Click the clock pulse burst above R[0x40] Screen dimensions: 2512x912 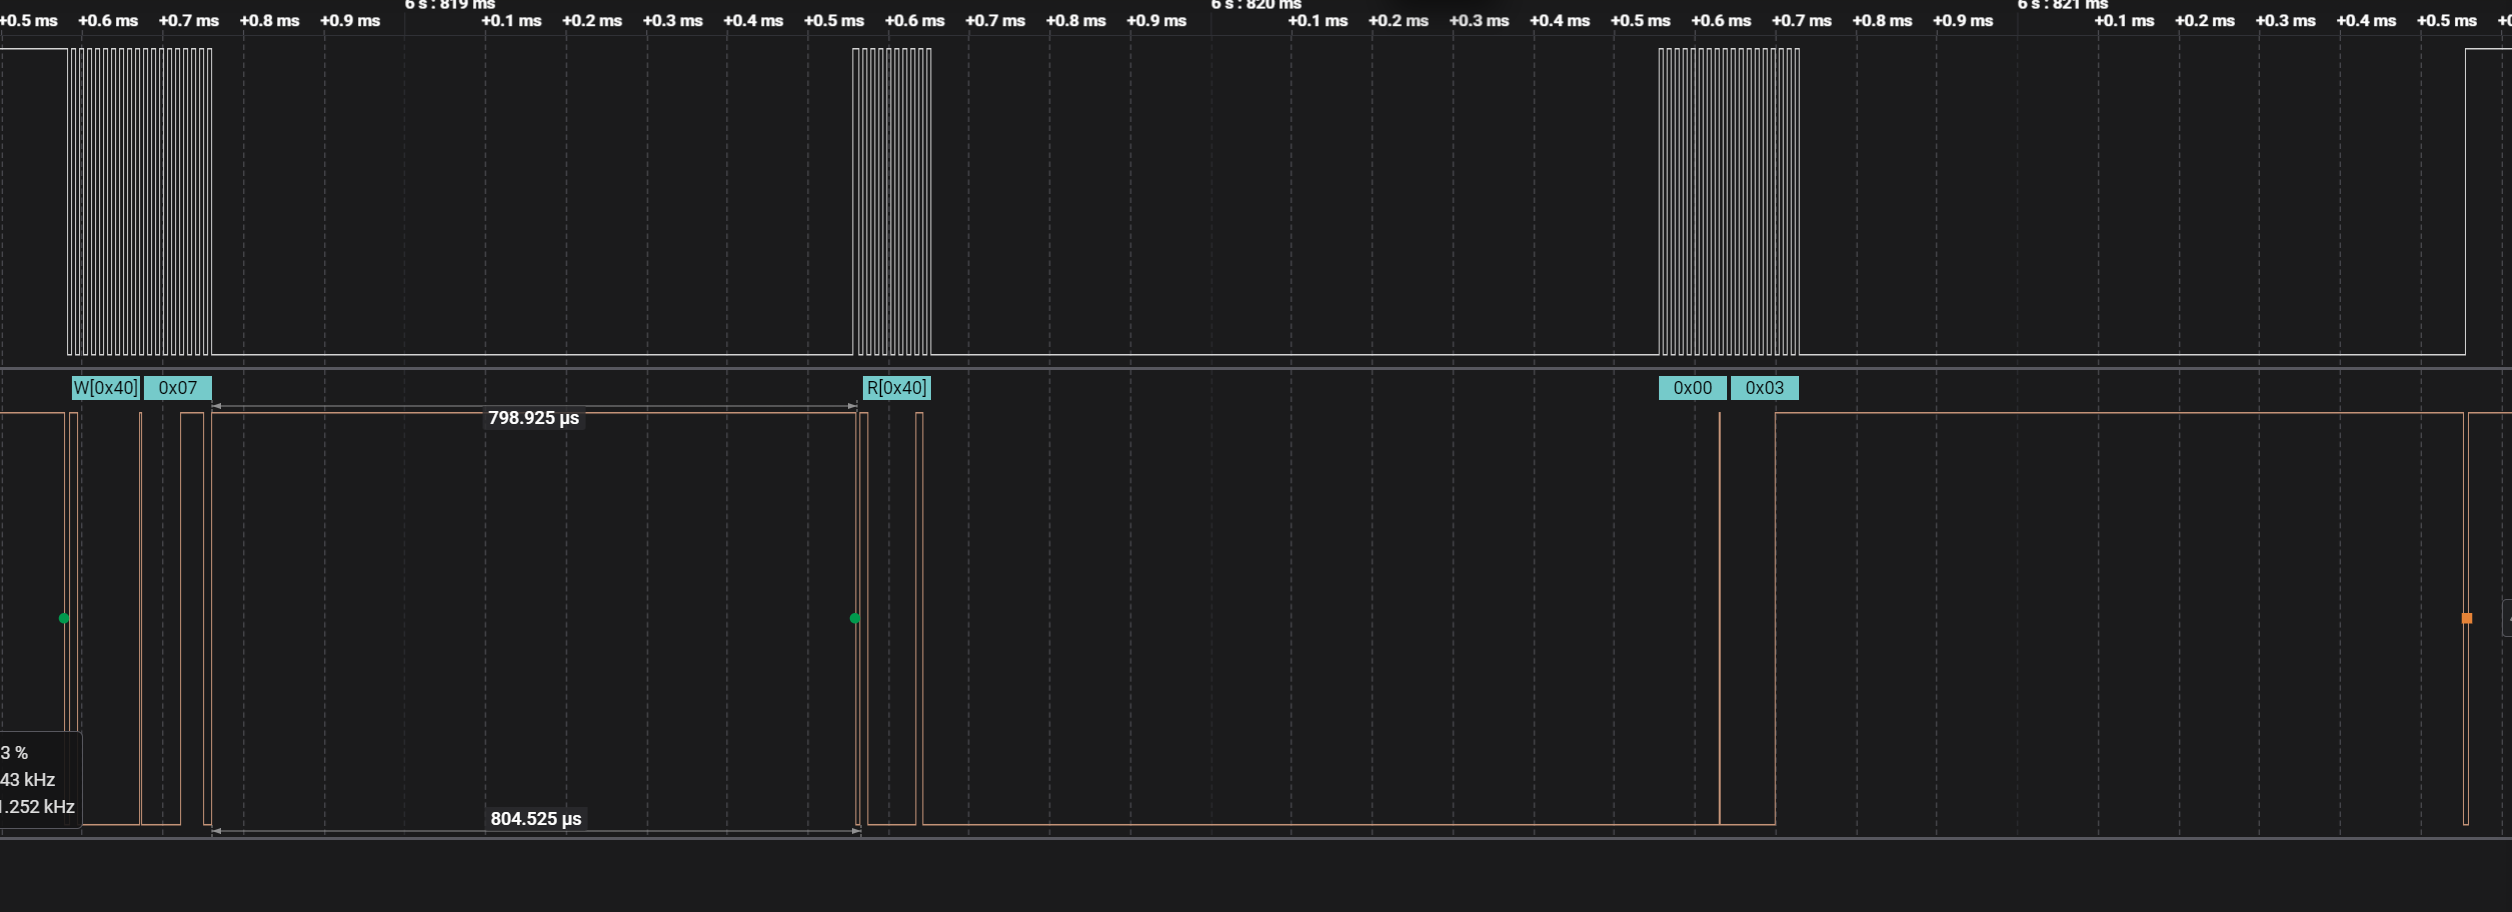(x=892, y=200)
